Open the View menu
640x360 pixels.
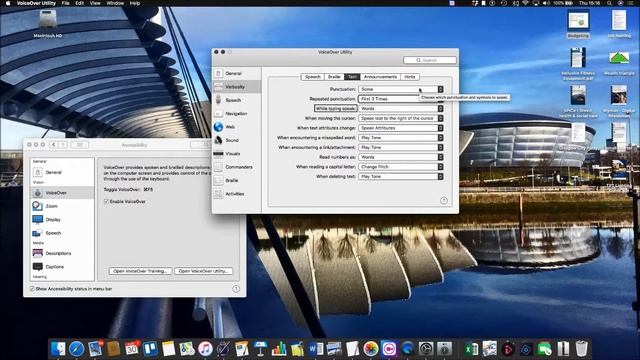[95, 3]
